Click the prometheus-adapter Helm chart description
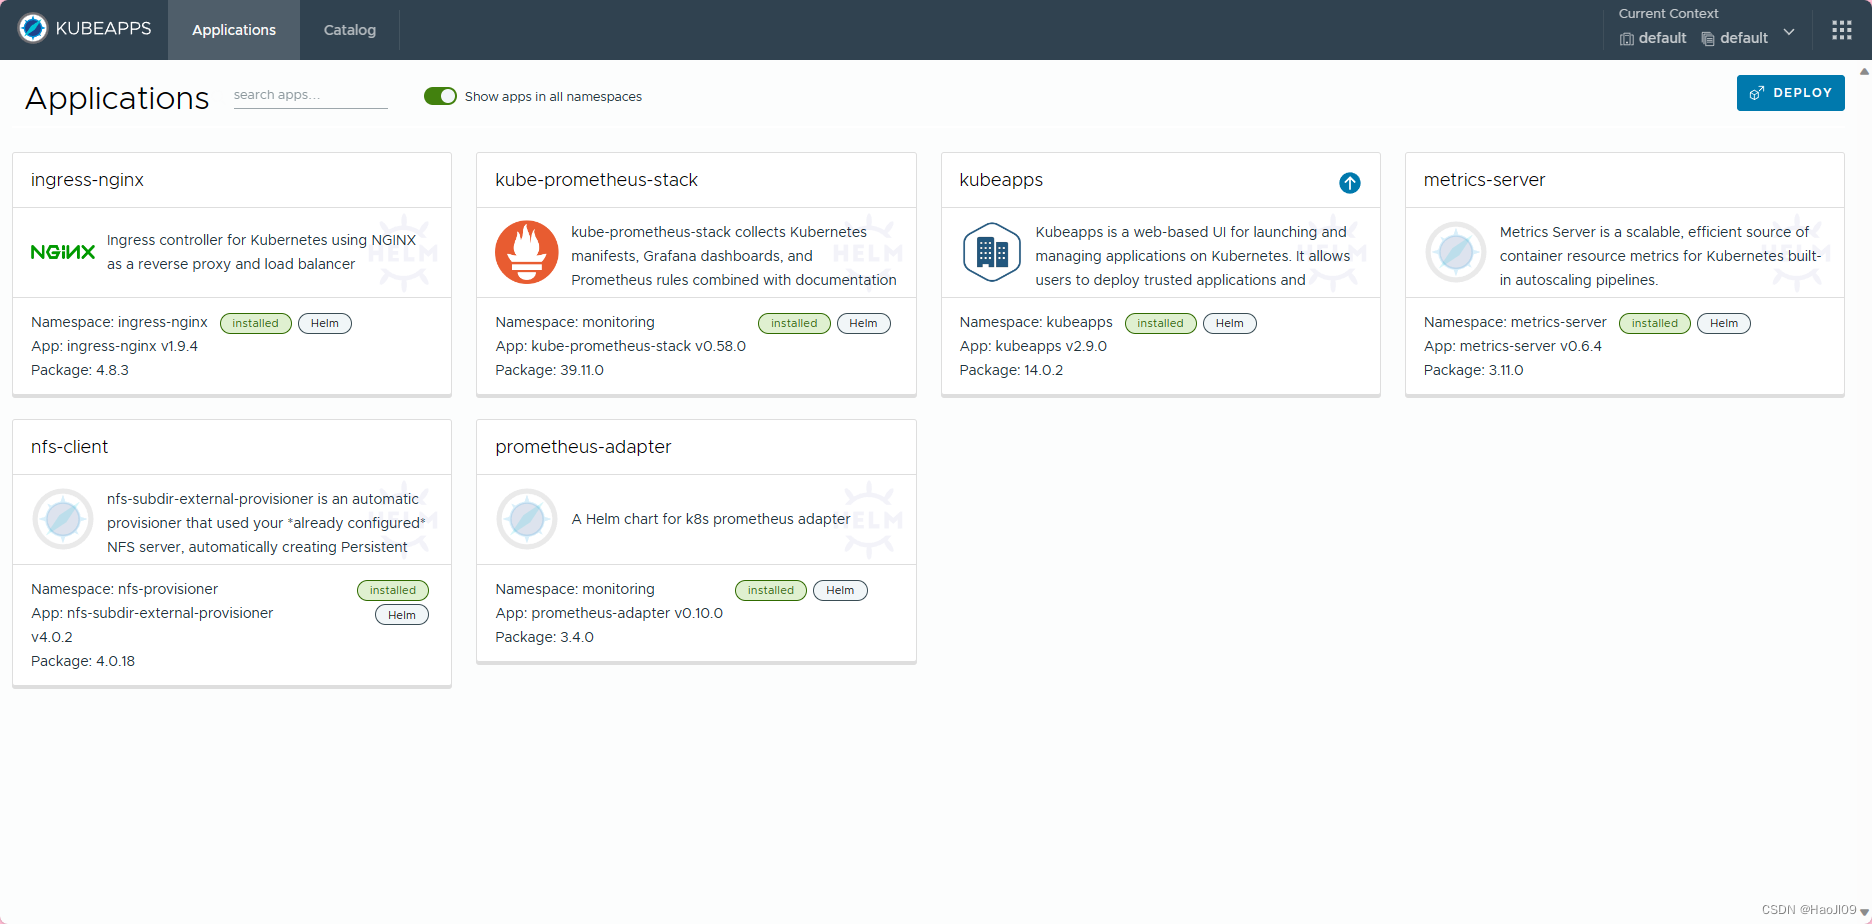The image size is (1872, 924). [711, 519]
